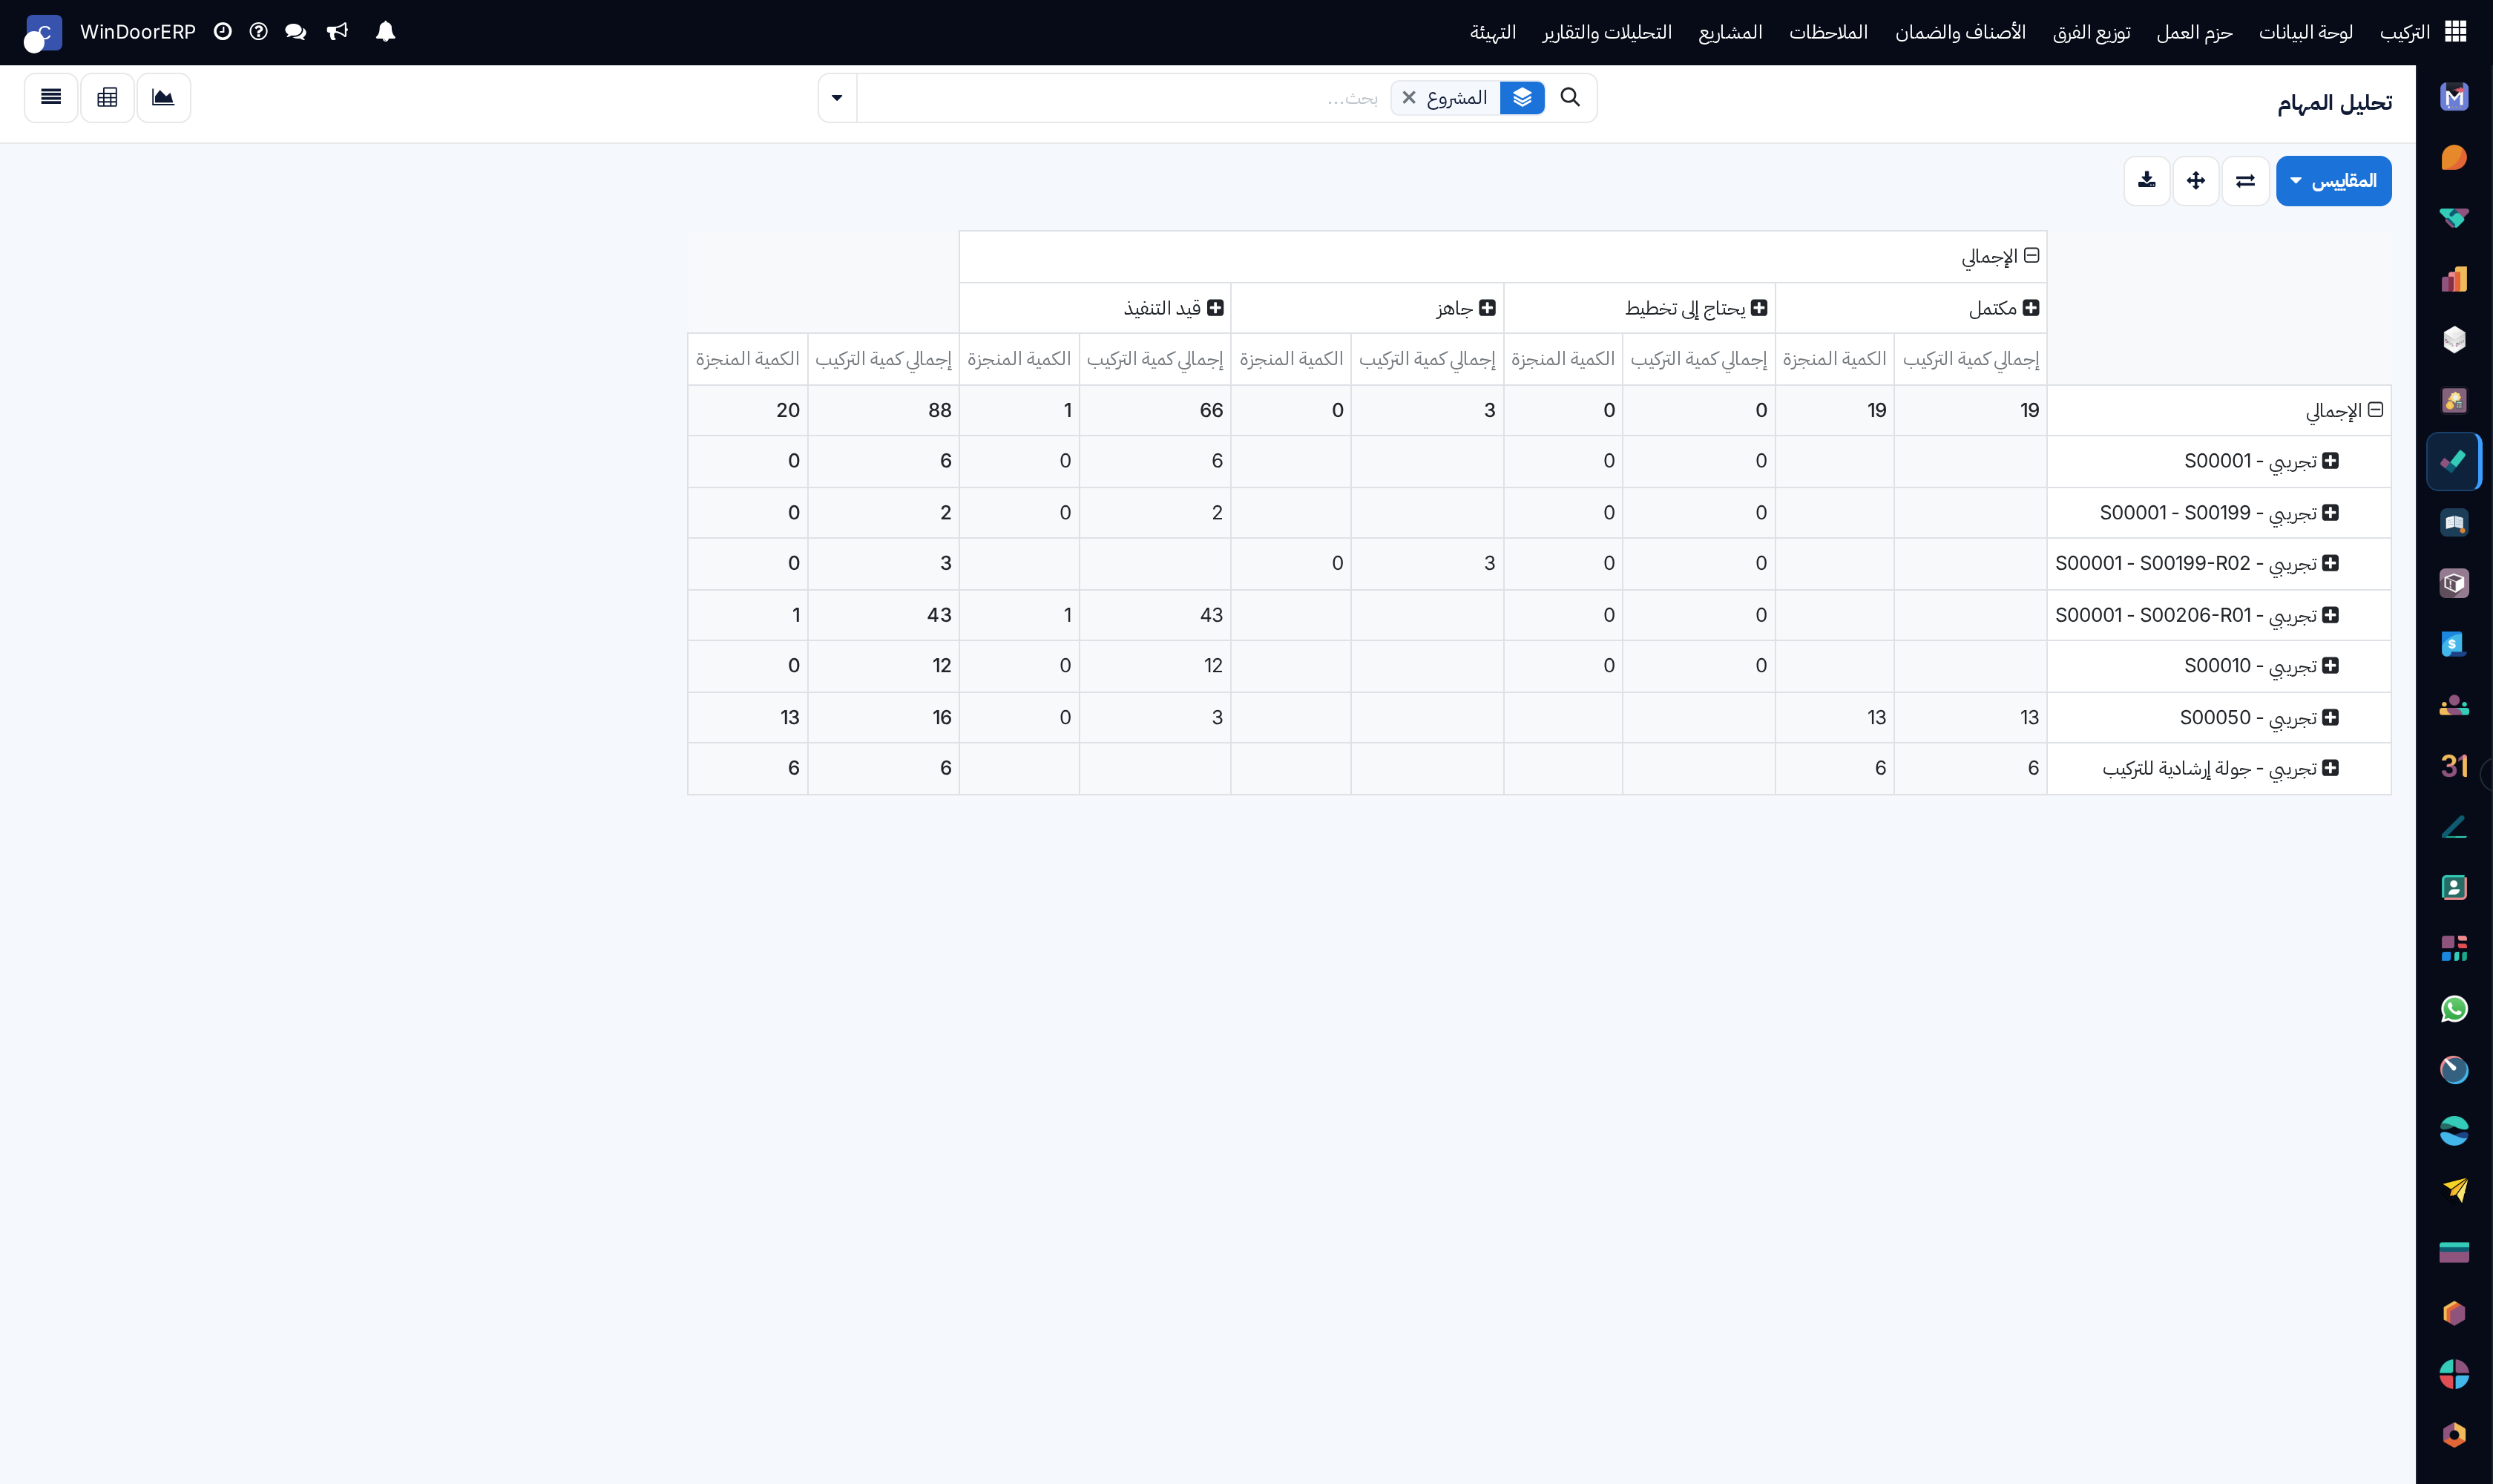Collapse the الإجمالي row header

click(2375, 410)
